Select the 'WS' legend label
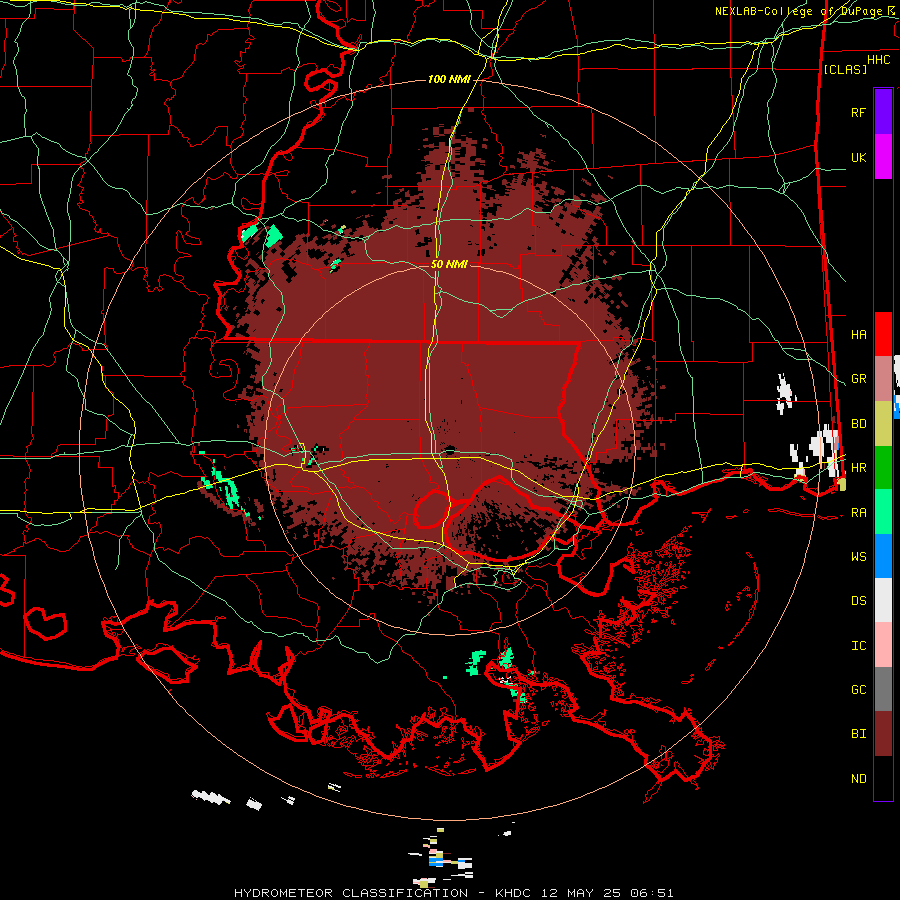Viewport: 900px width, 900px height. [x=859, y=557]
